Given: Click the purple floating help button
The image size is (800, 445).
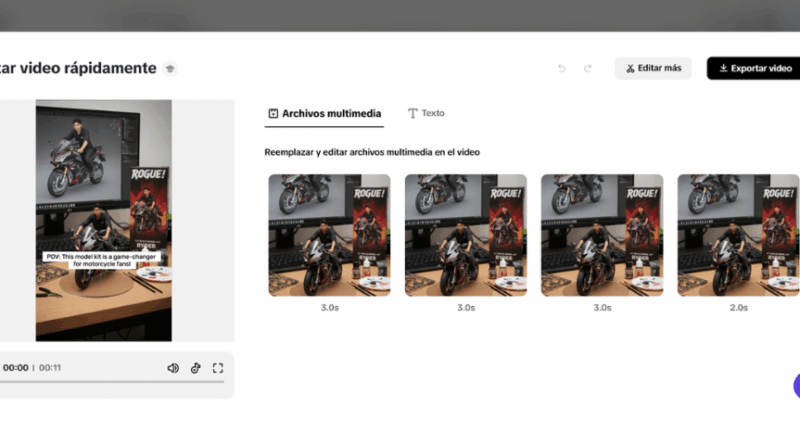Looking at the screenshot, I should coord(796,386).
